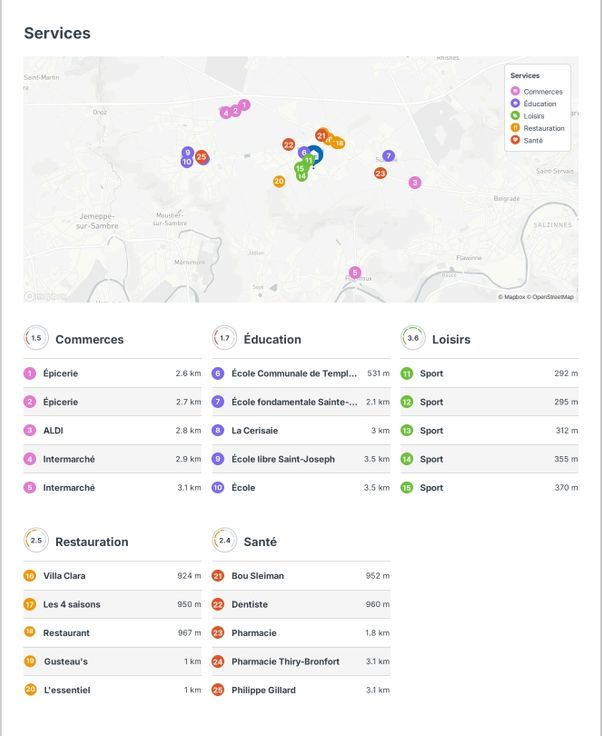Click the Commerces score 1.5 badge
602x736 pixels.
point(36,339)
